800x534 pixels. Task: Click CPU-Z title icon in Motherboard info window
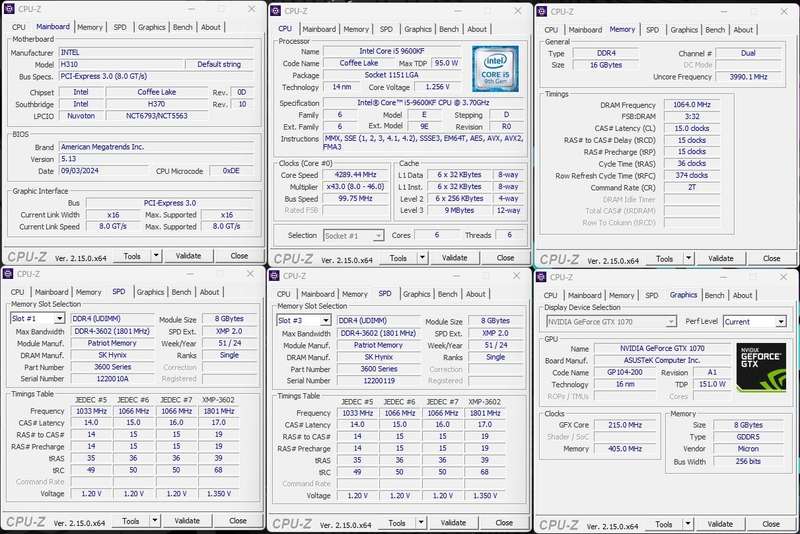pyautogui.click(x=9, y=9)
